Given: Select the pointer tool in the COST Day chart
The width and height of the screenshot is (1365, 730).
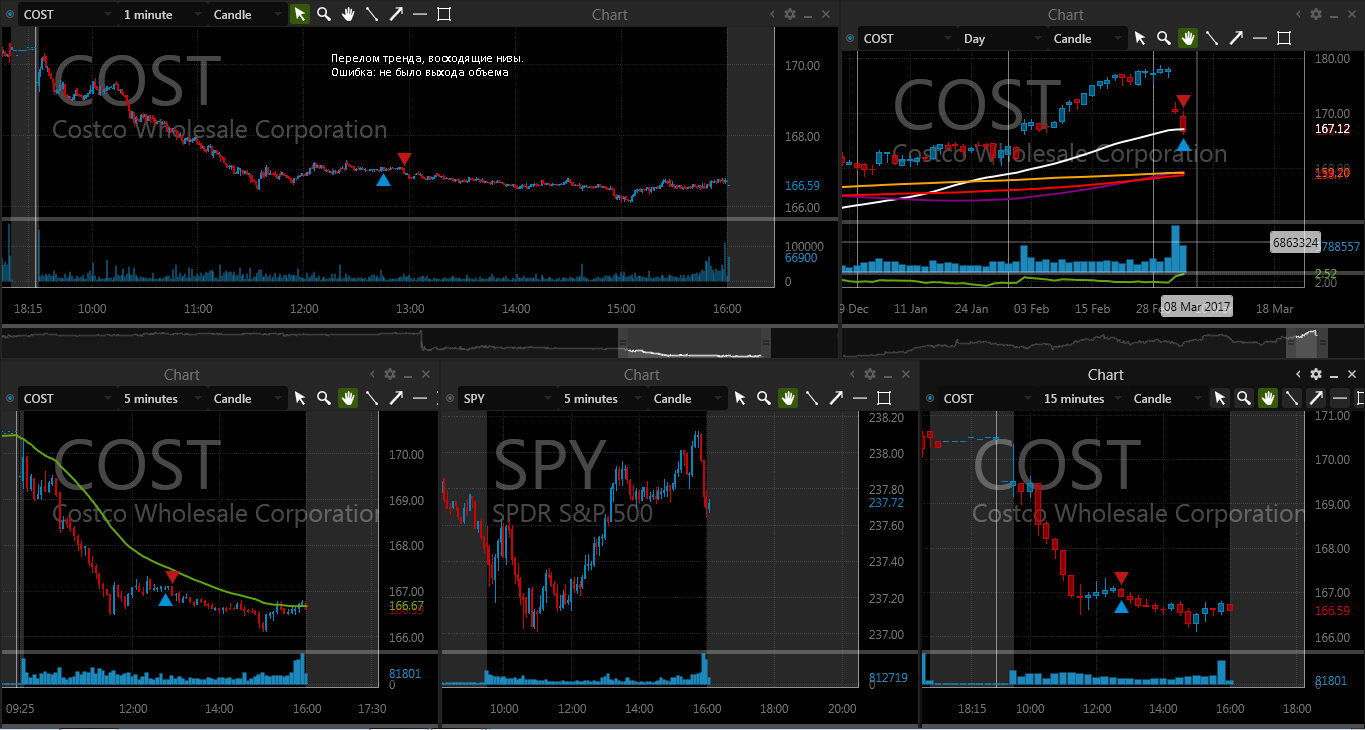Looking at the screenshot, I should pos(1140,38).
